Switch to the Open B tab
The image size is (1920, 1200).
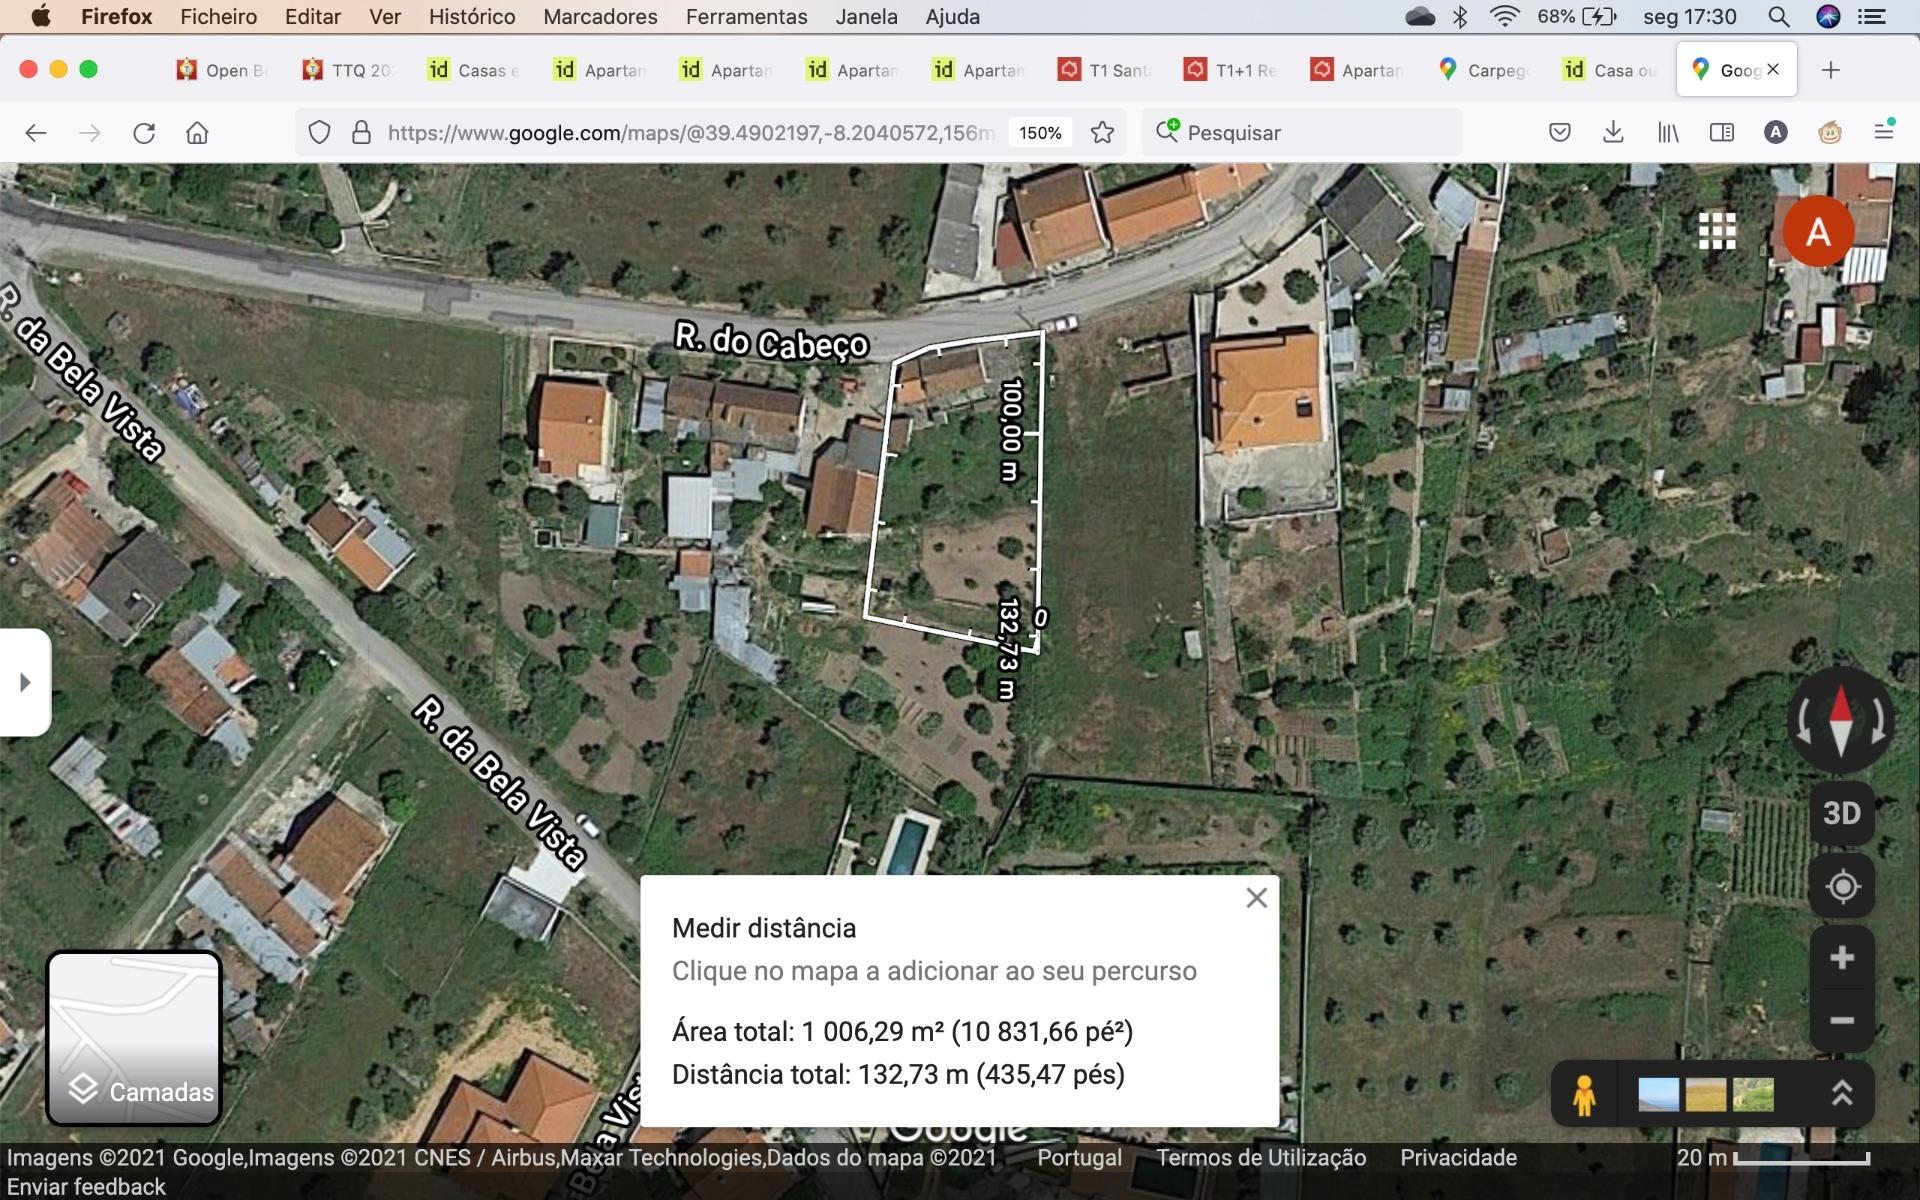222,70
